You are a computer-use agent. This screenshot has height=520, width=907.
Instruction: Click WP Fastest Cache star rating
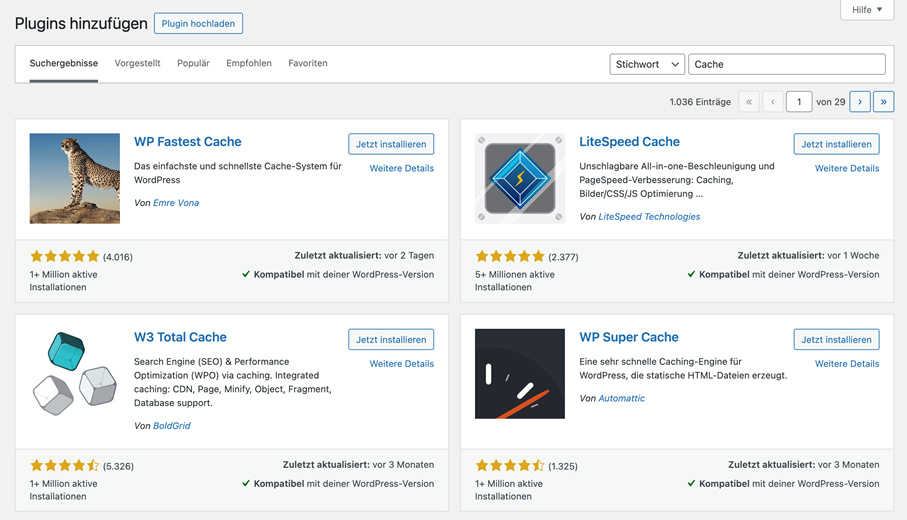pyautogui.click(x=65, y=256)
